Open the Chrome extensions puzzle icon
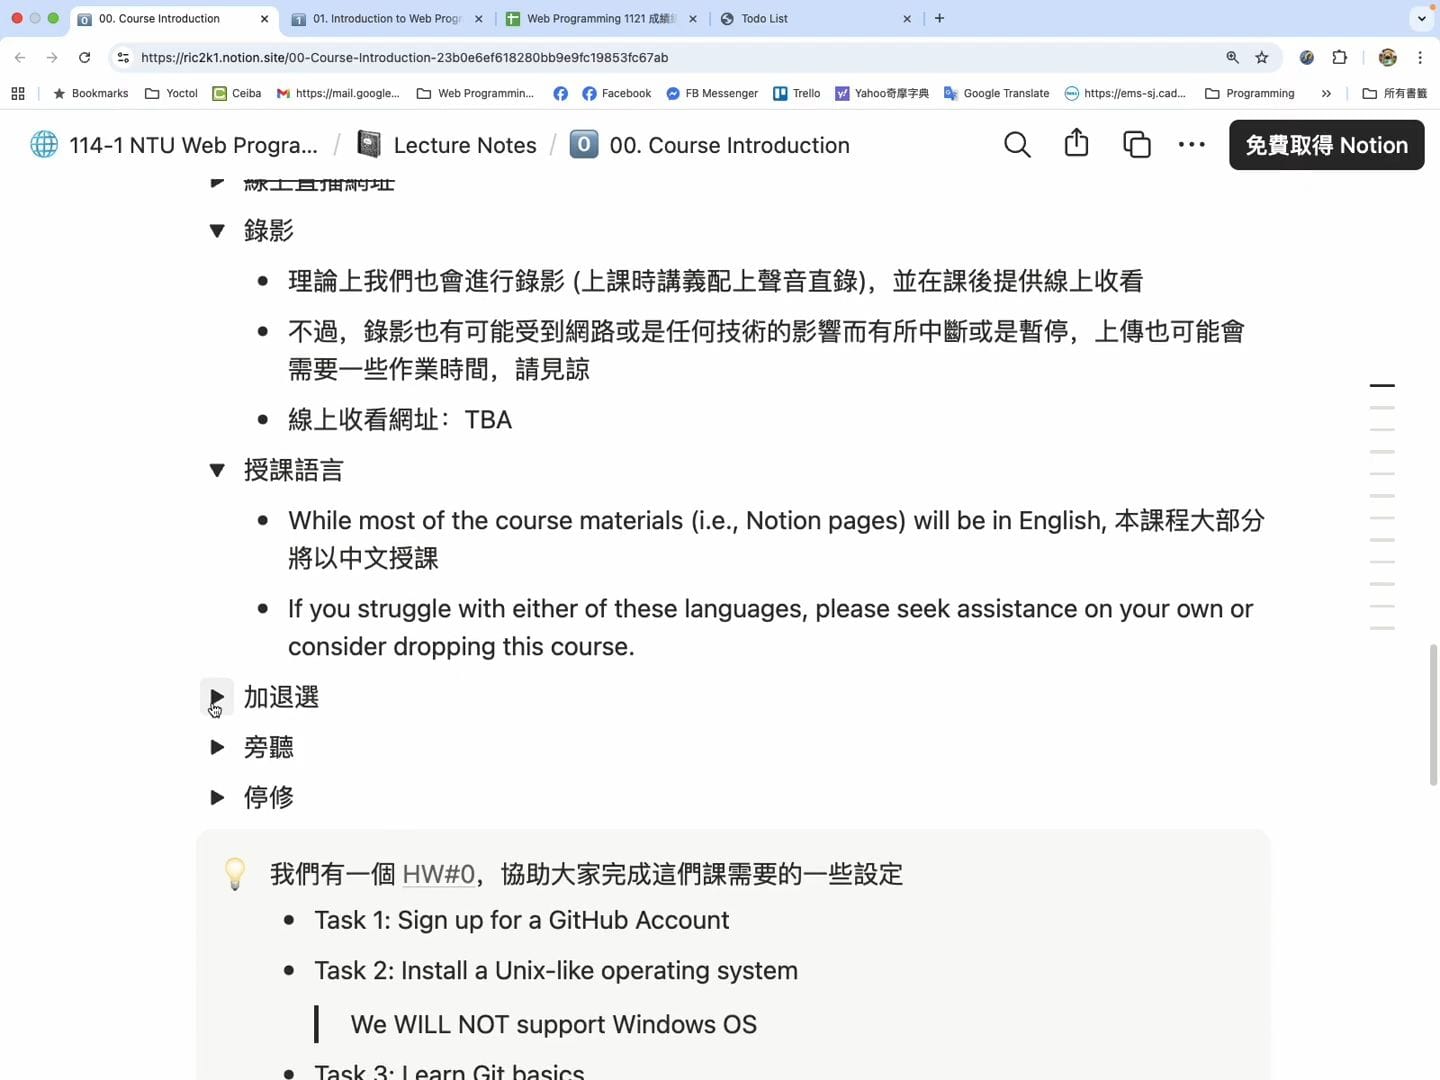The image size is (1440, 1080). [1340, 58]
